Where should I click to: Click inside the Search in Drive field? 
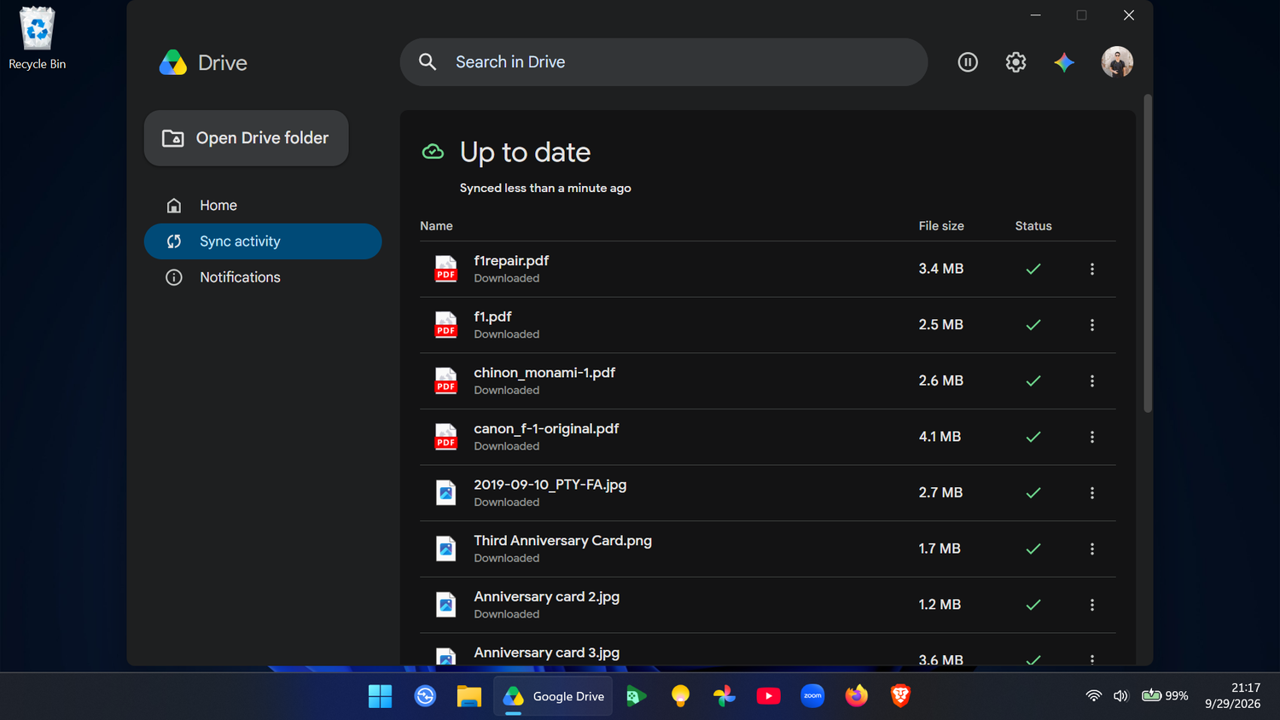click(x=664, y=62)
